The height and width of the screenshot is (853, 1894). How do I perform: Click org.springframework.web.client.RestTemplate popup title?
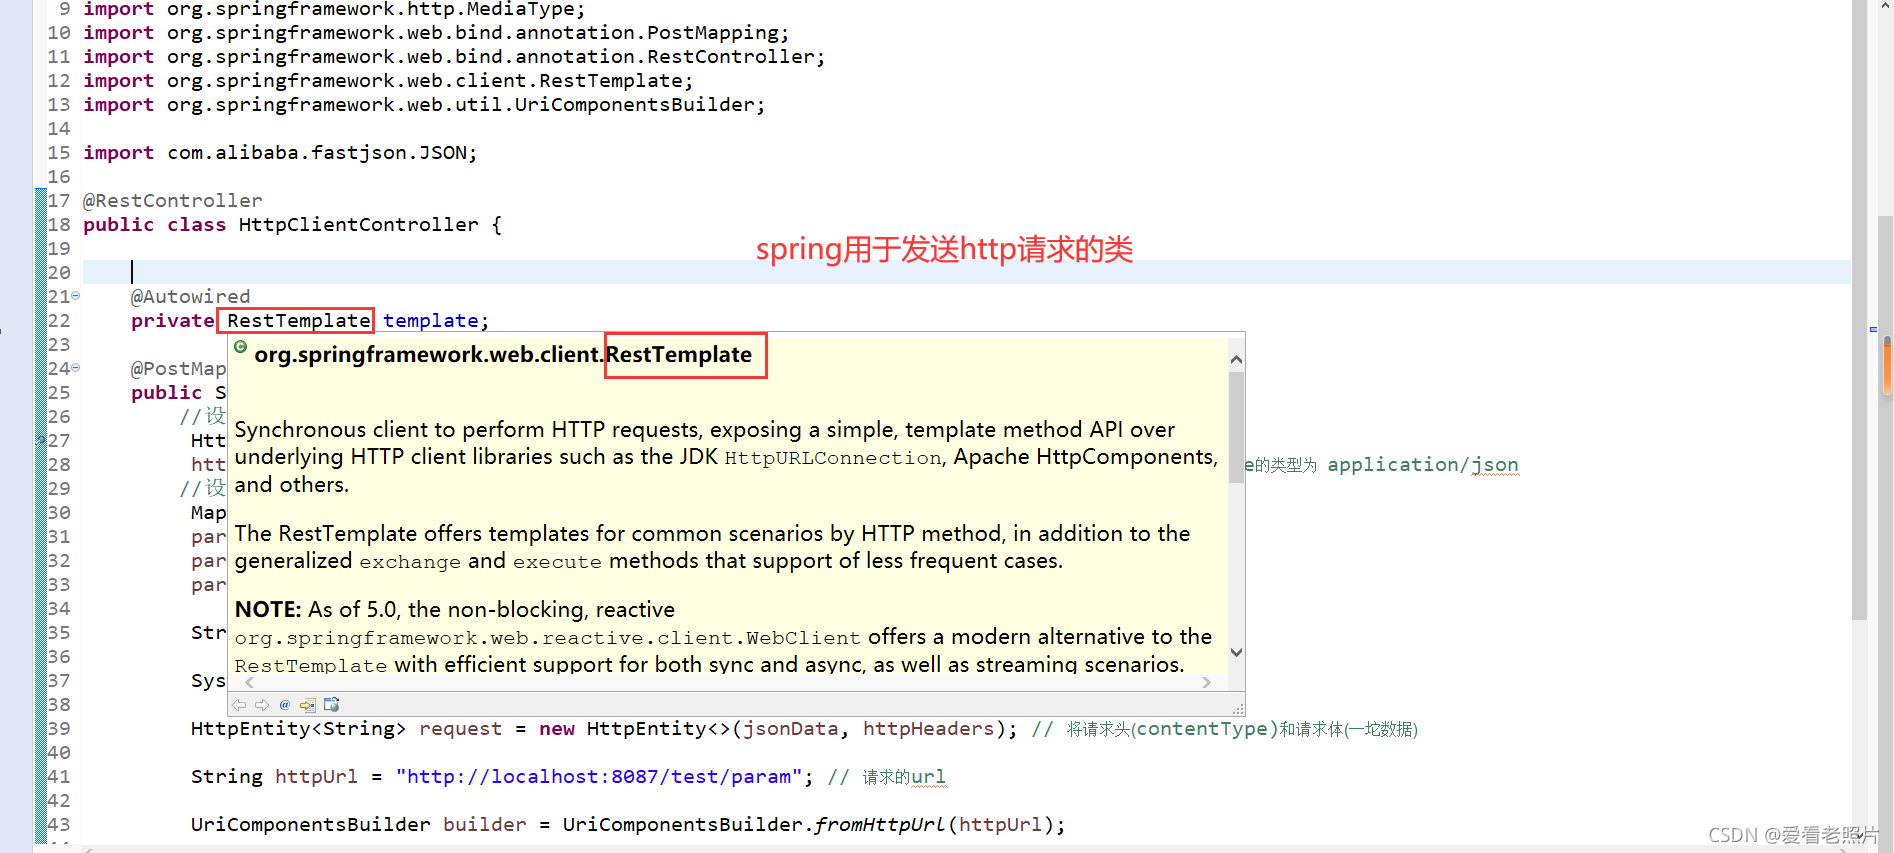coord(503,355)
